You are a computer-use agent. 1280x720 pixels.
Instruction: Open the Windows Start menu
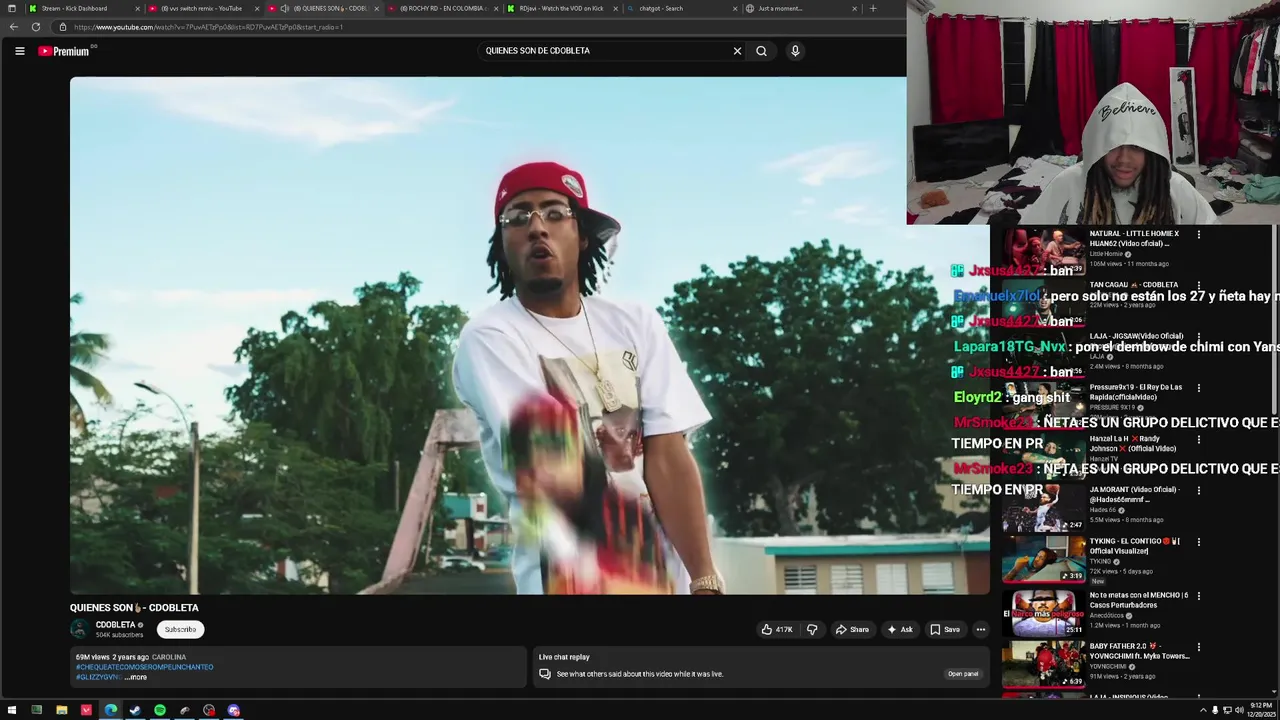12,711
